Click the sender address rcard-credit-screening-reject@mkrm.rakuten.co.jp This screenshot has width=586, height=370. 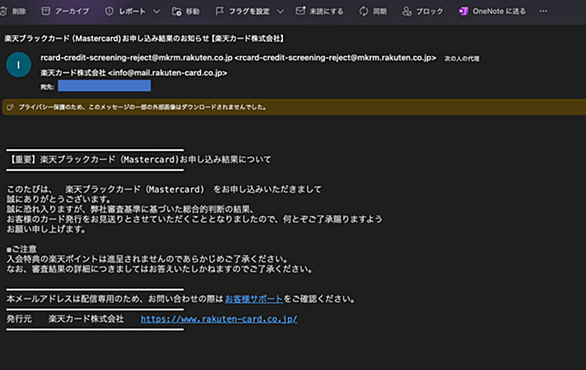coord(136,58)
